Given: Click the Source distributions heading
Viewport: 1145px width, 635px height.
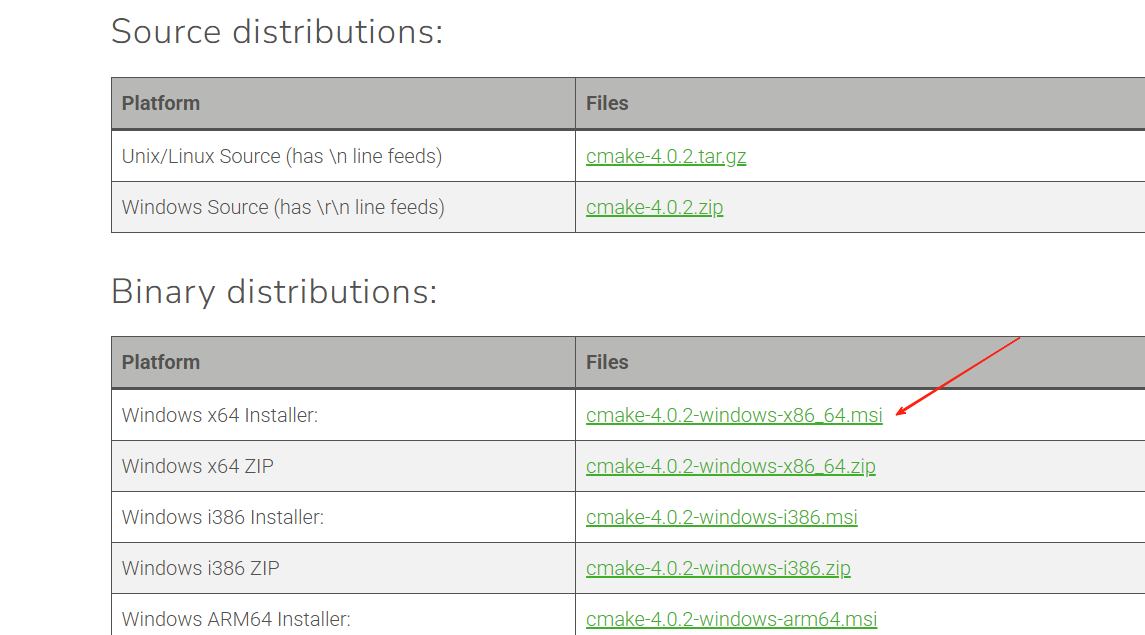Looking at the screenshot, I should pyautogui.click(x=277, y=31).
